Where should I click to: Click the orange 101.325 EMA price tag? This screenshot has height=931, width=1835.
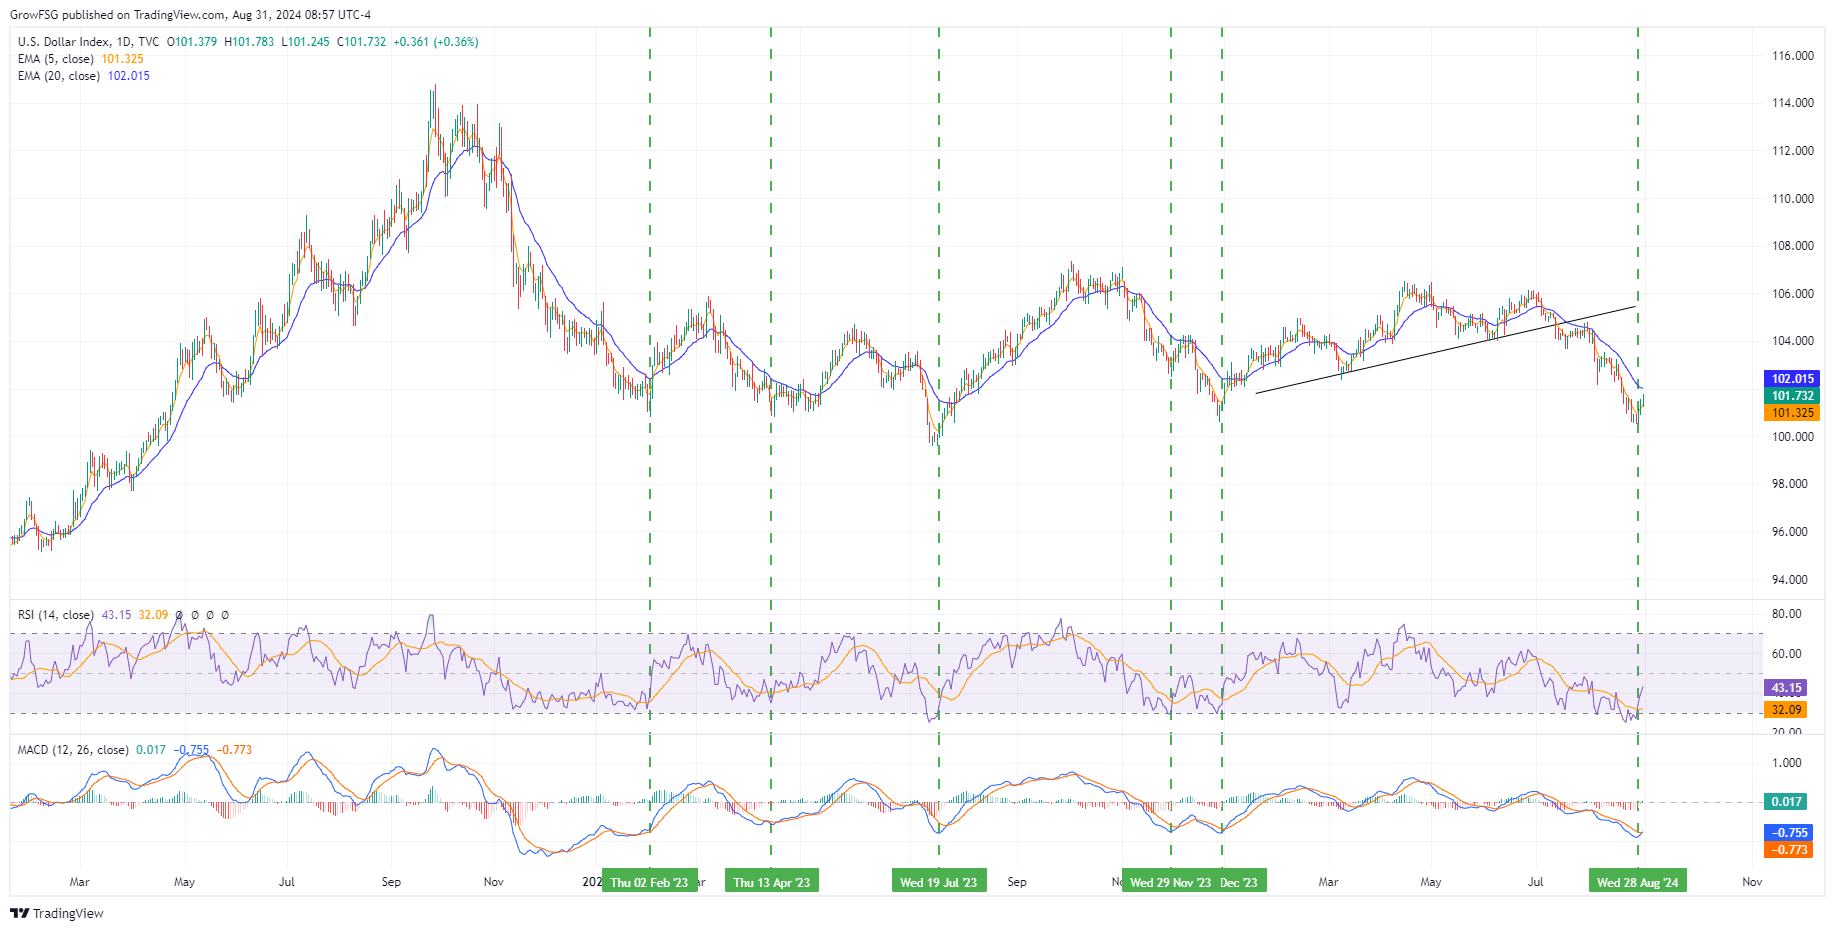coord(1791,413)
